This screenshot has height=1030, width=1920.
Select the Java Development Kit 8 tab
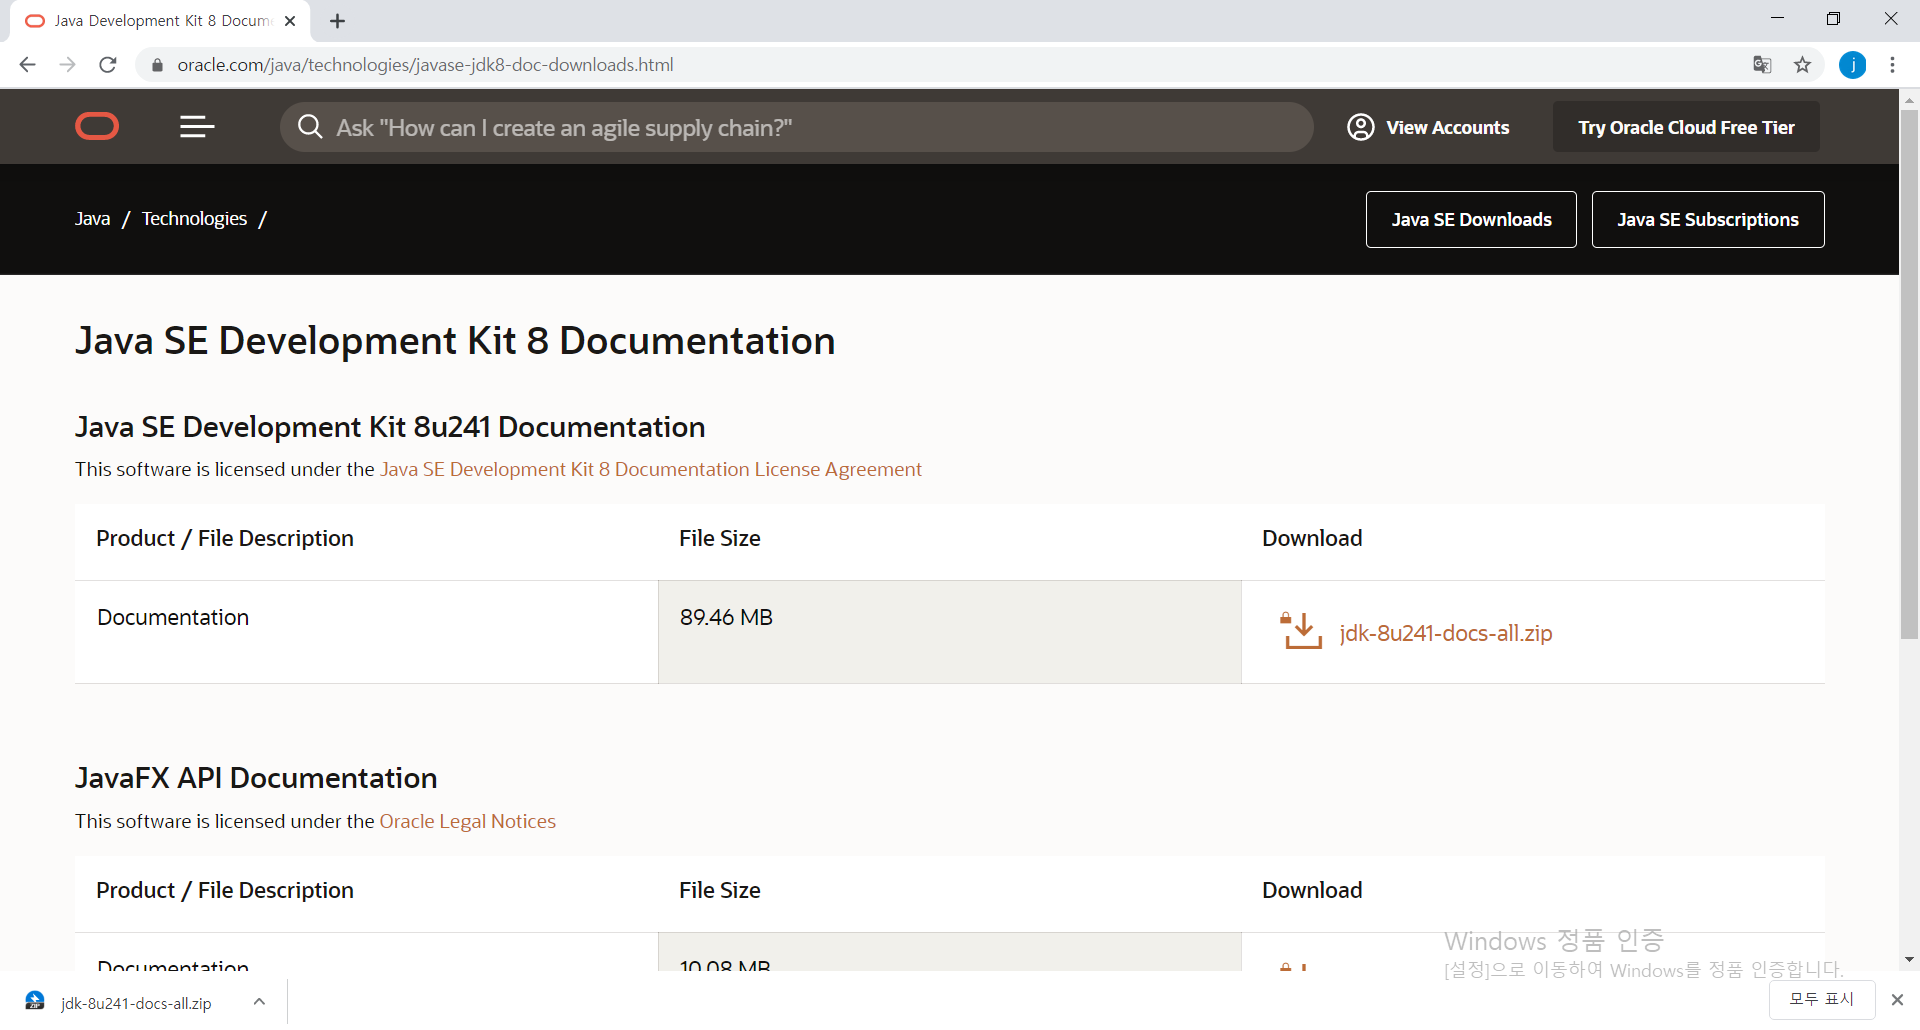click(x=160, y=21)
